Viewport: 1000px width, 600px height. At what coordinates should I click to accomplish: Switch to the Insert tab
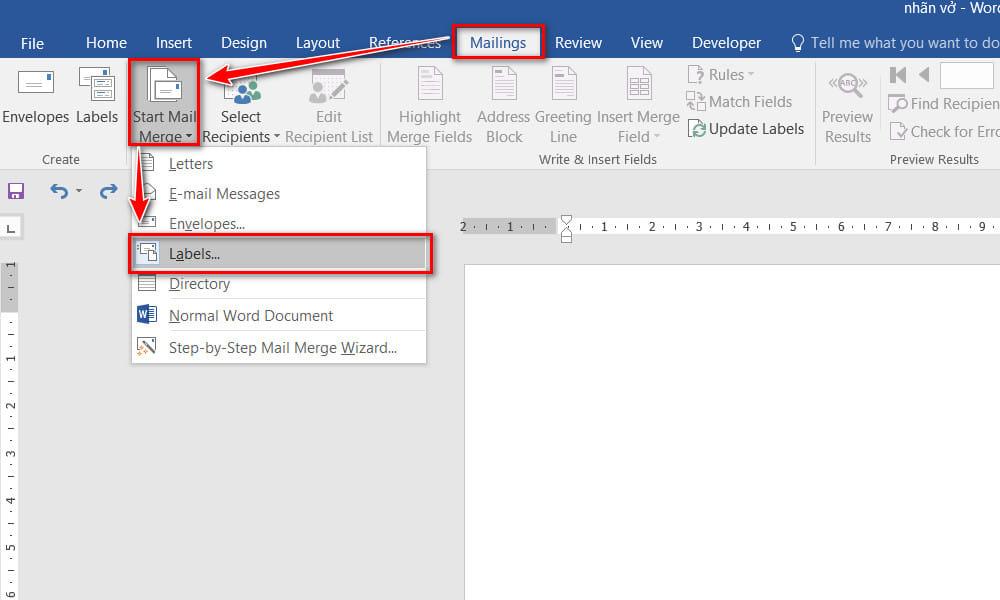(x=173, y=43)
